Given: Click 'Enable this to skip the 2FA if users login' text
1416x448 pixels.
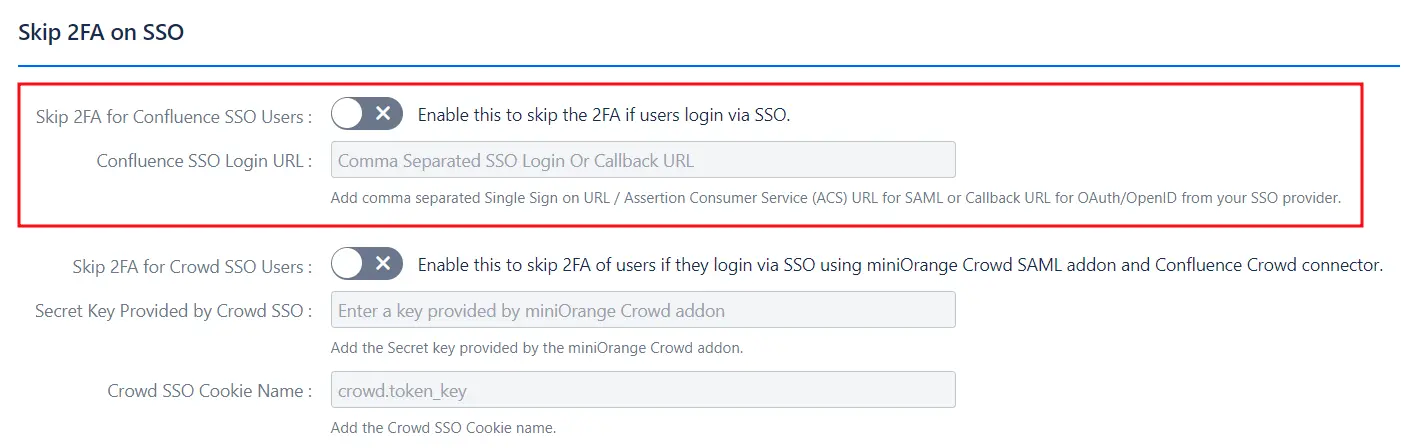Looking at the screenshot, I should [x=603, y=115].
